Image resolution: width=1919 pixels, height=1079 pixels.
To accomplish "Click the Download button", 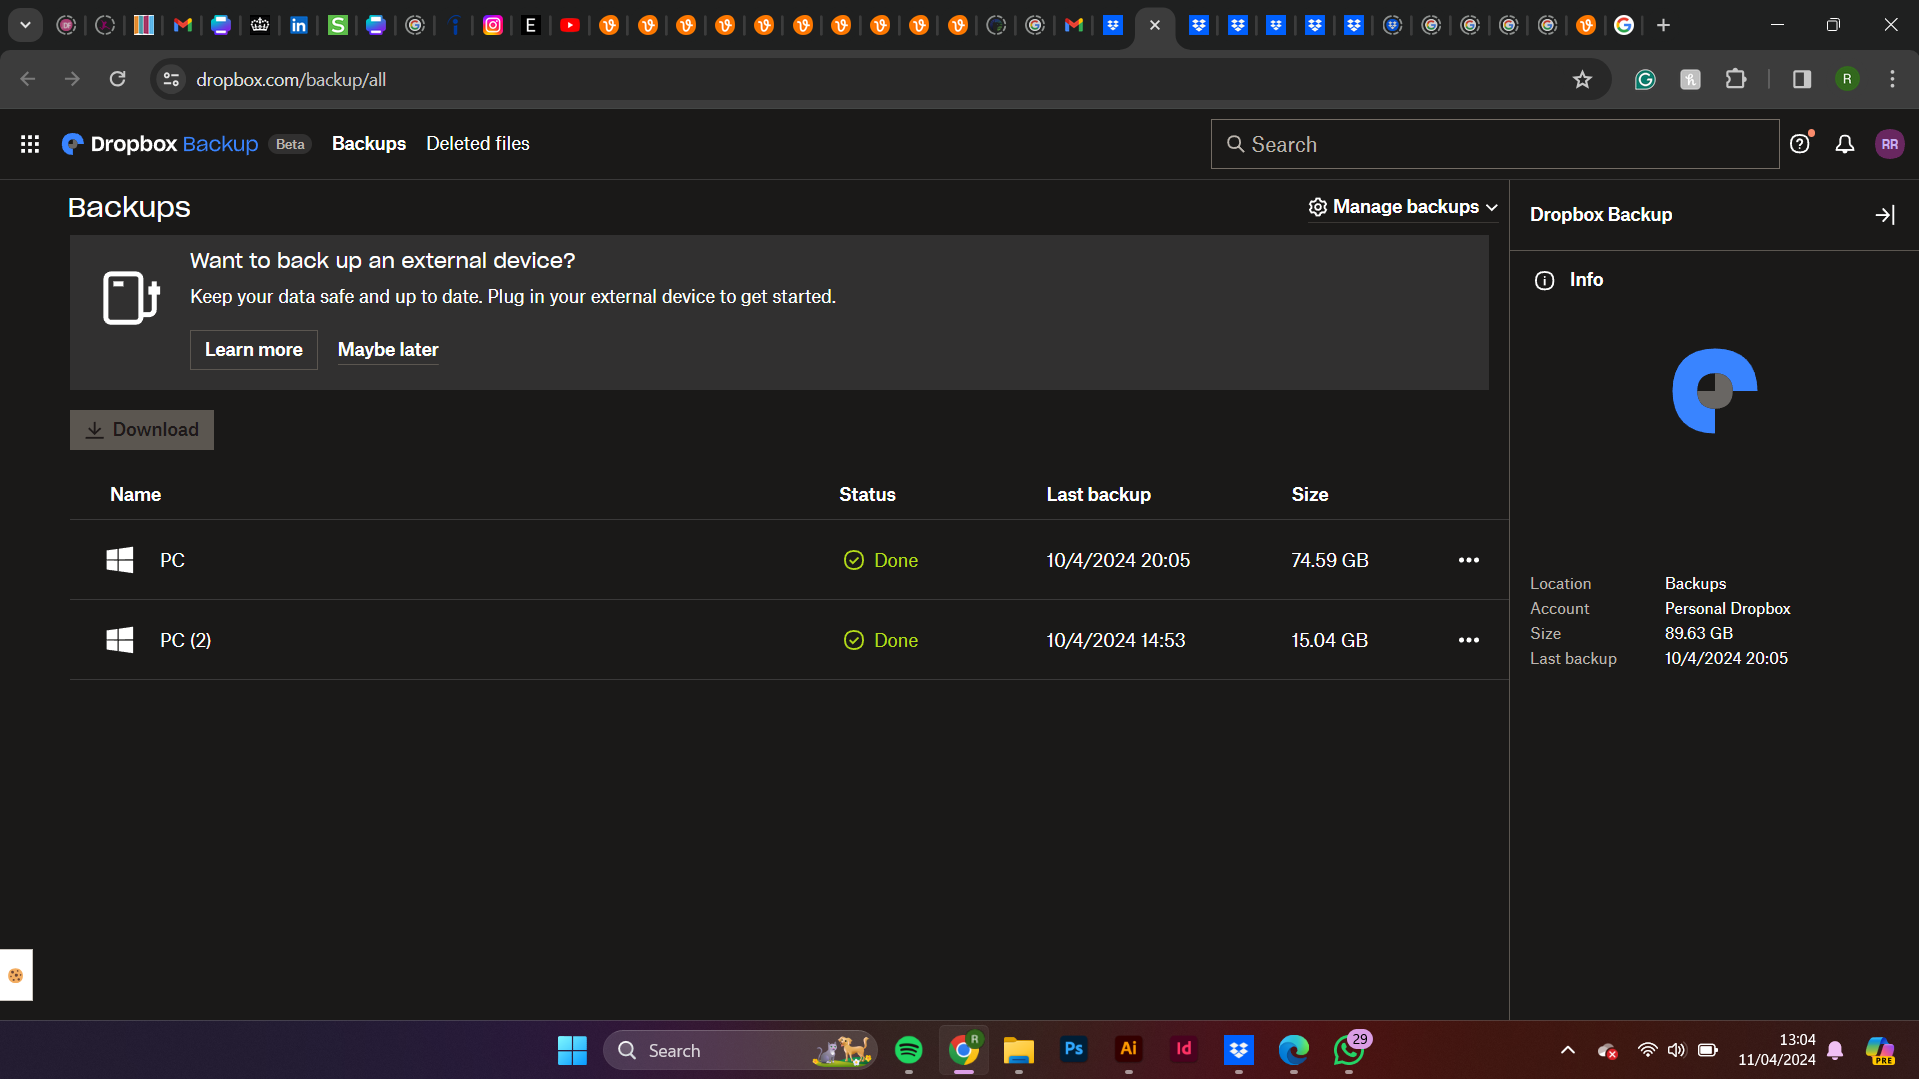I will point(142,430).
